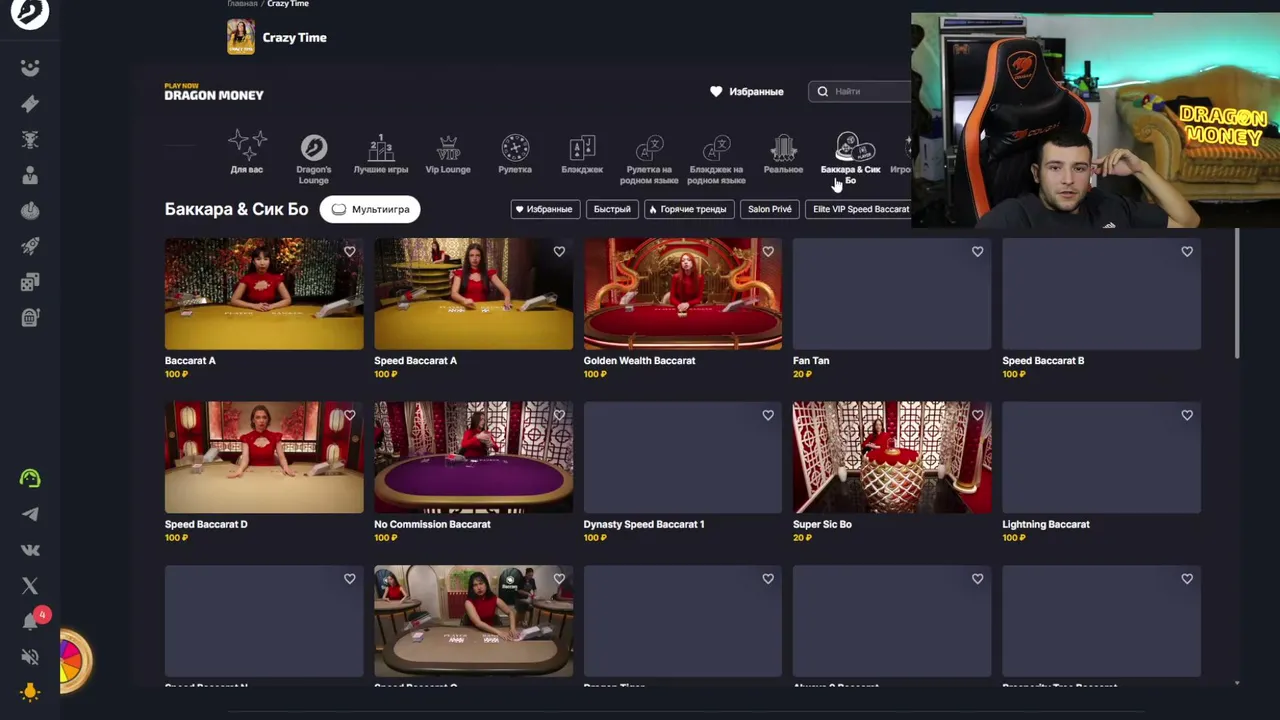
Task: Click the Speed Baccarat D title
Action: pos(206,524)
